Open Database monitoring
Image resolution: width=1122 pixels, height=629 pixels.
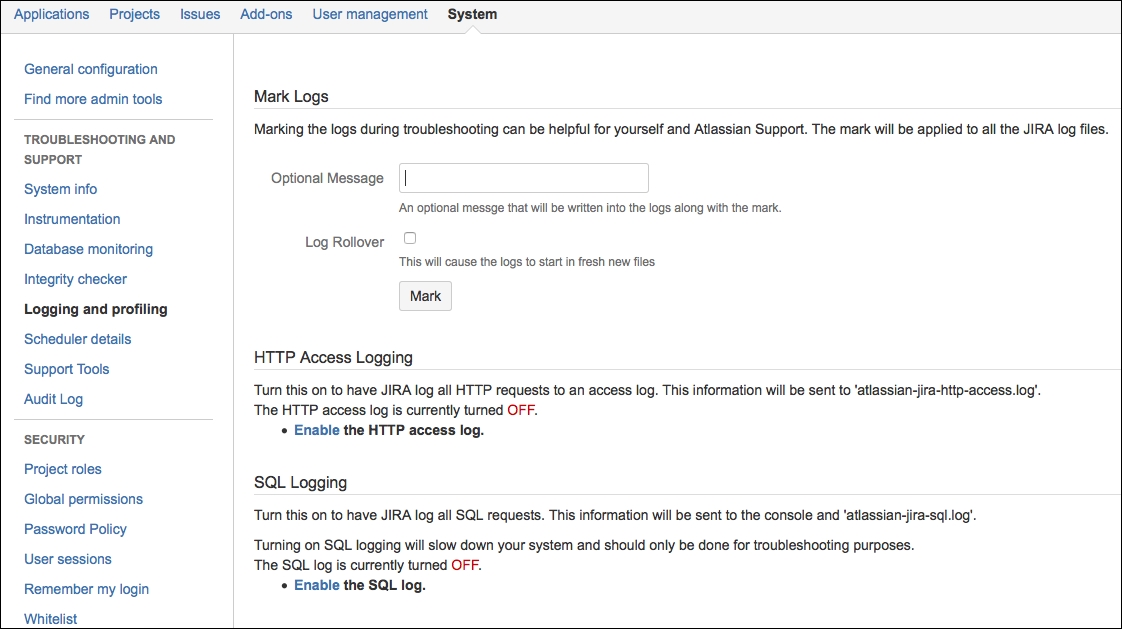tap(87, 249)
